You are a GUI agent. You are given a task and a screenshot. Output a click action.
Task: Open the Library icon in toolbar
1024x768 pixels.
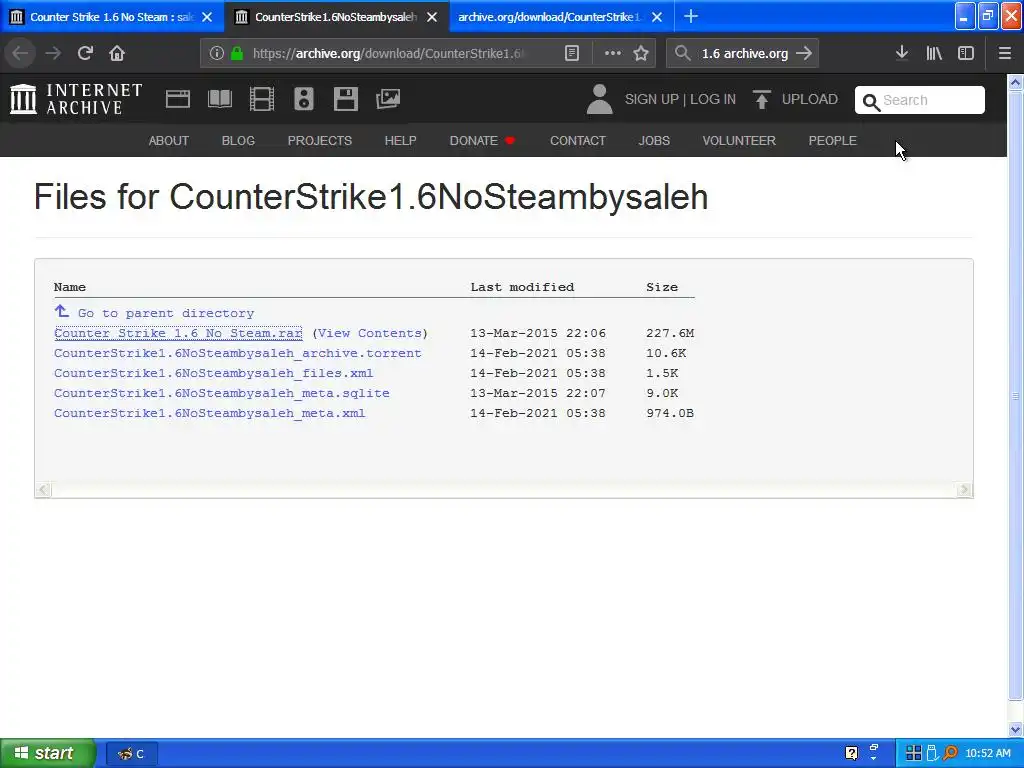(x=934, y=54)
